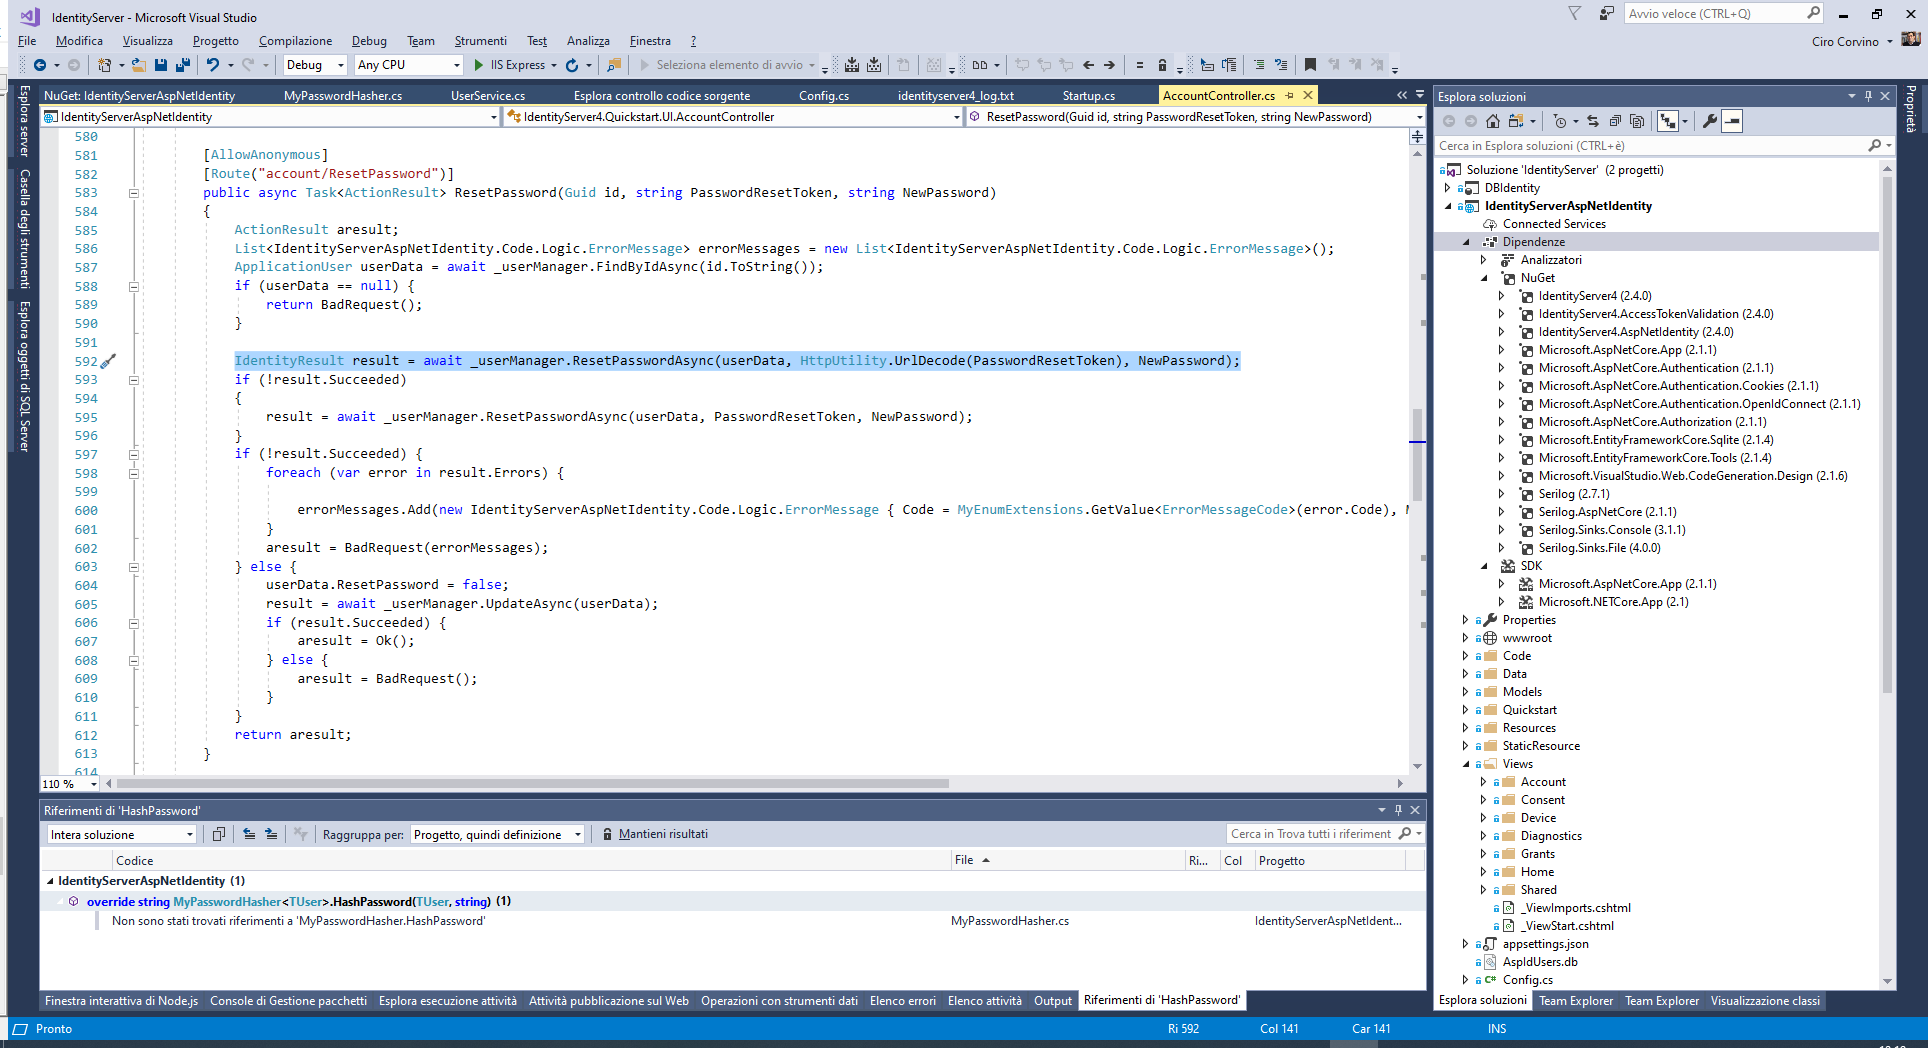This screenshot has width=1928, height=1048.
Task: Pin the Riferimenti di 'HashPassword' panel
Action: click(x=1399, y=810)
